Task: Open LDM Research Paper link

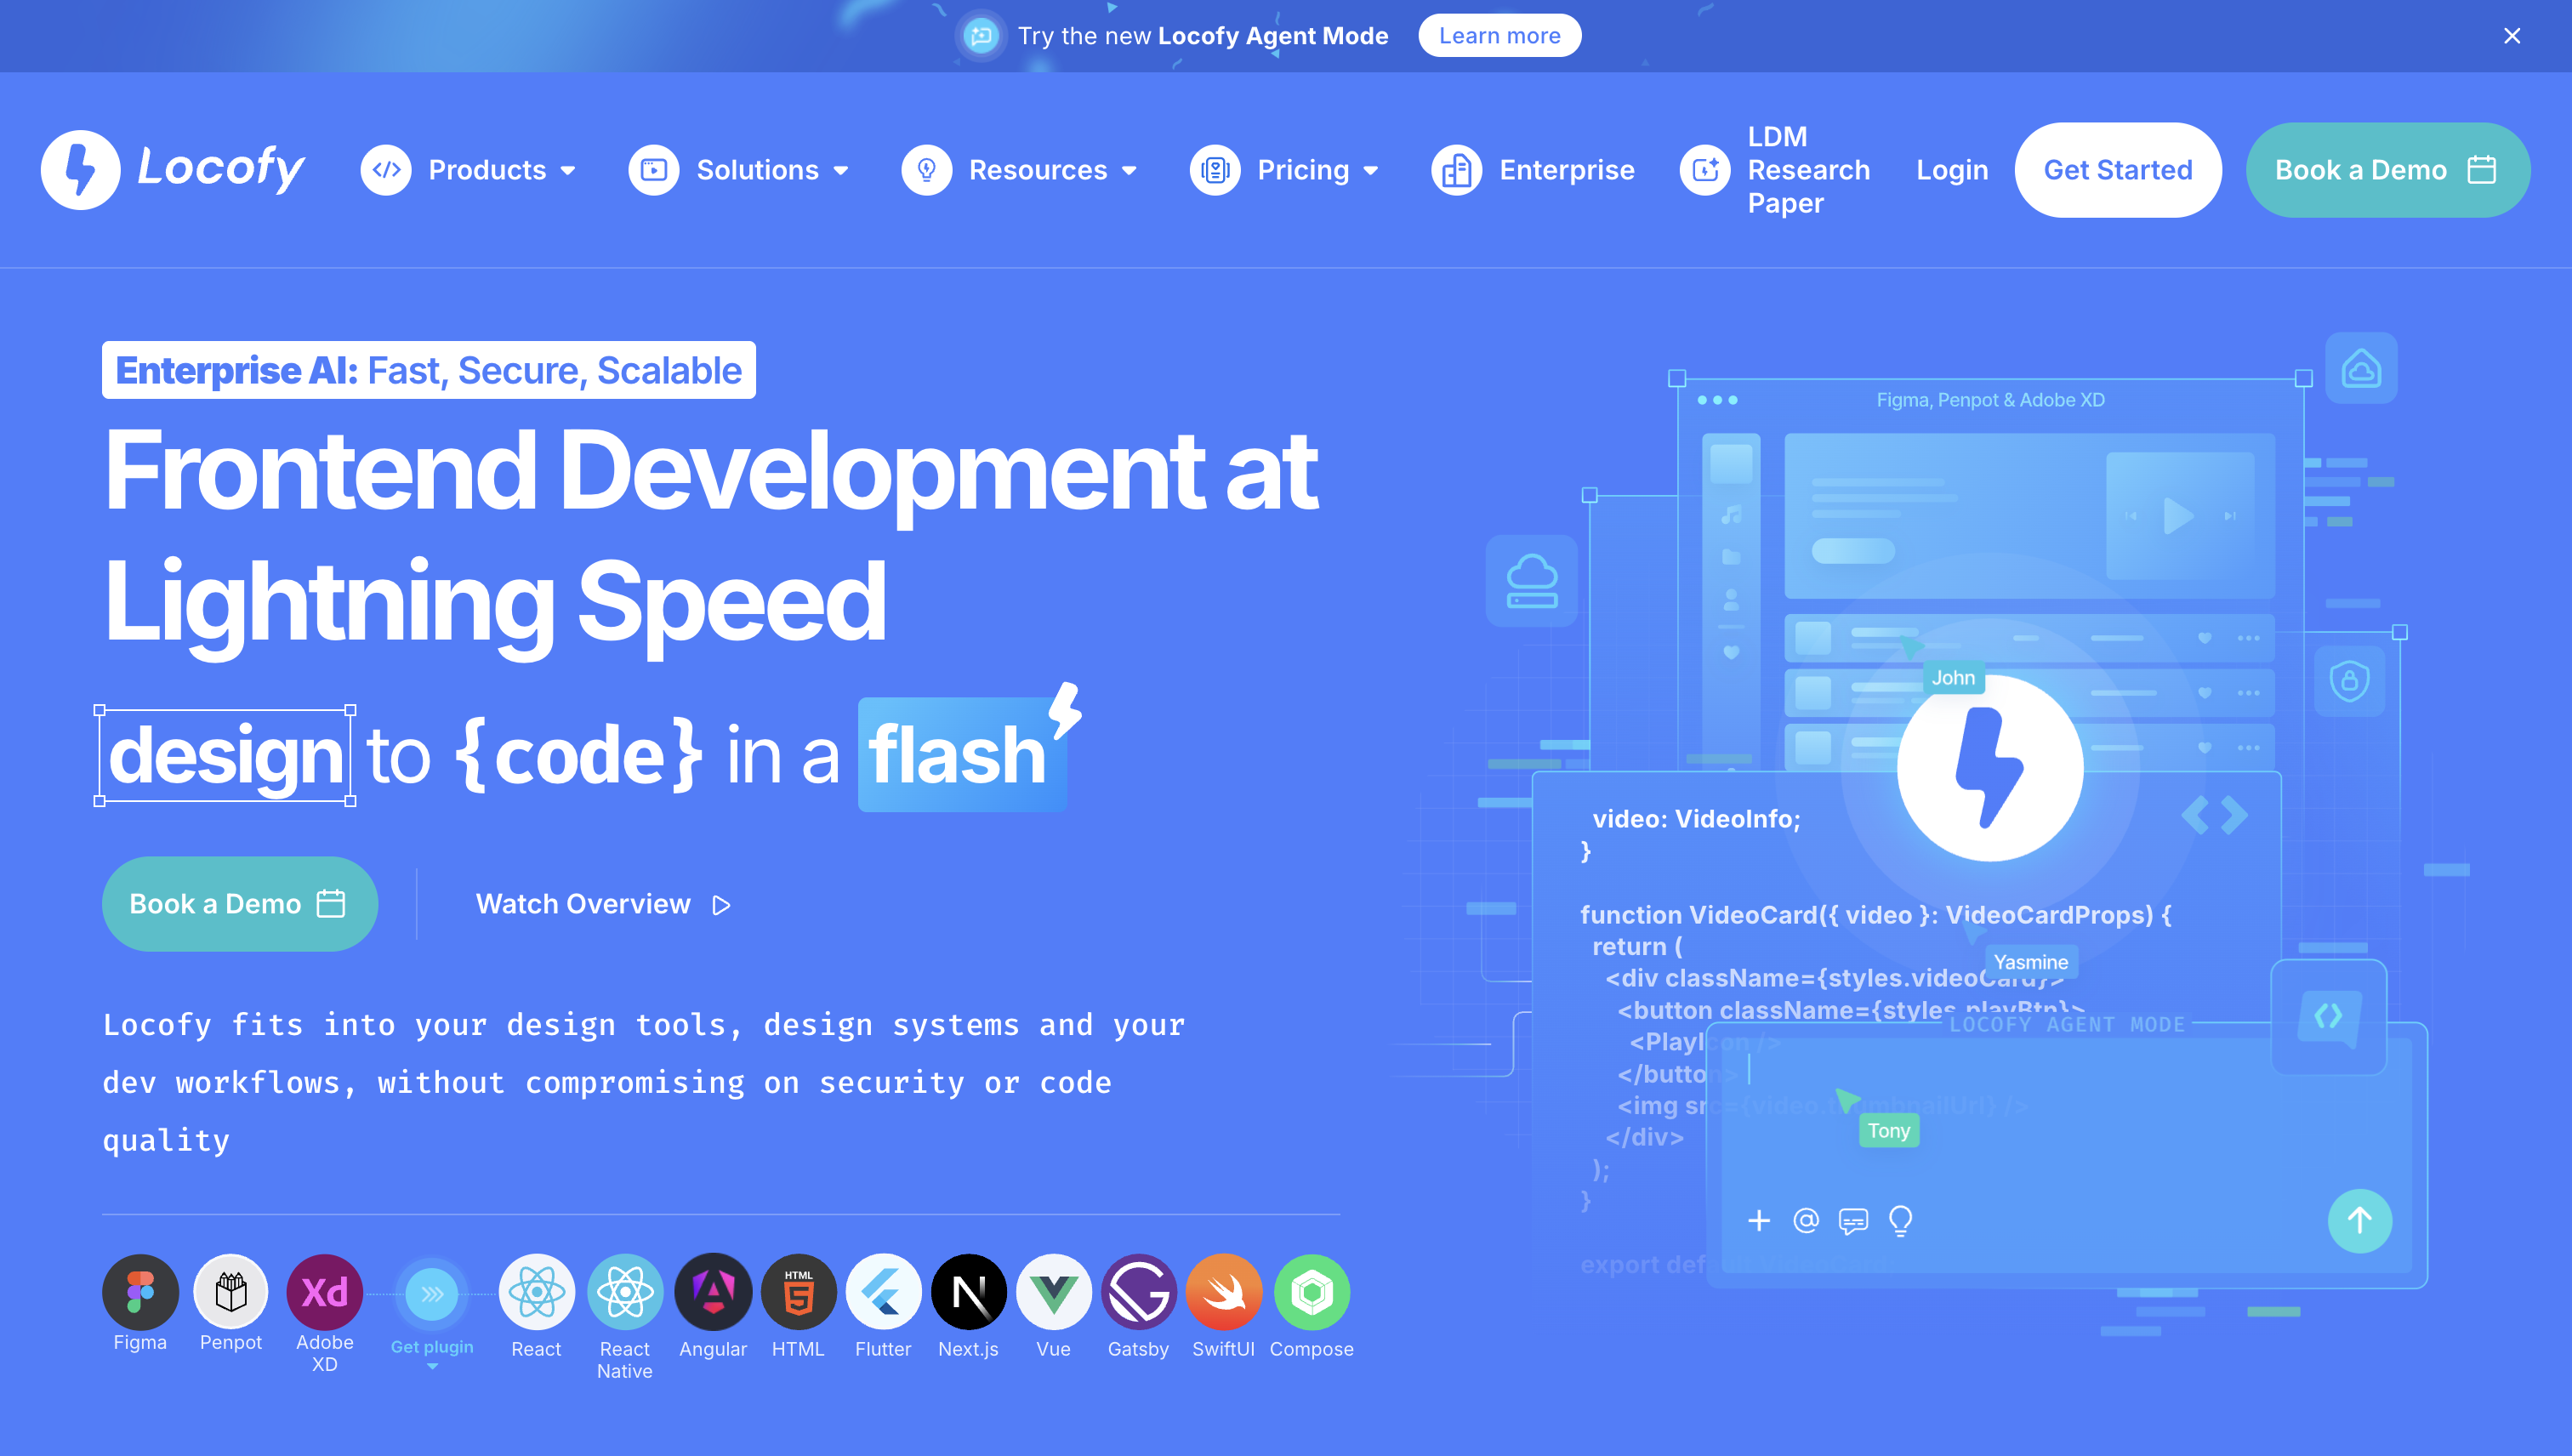Action: tap(1807, 170)
